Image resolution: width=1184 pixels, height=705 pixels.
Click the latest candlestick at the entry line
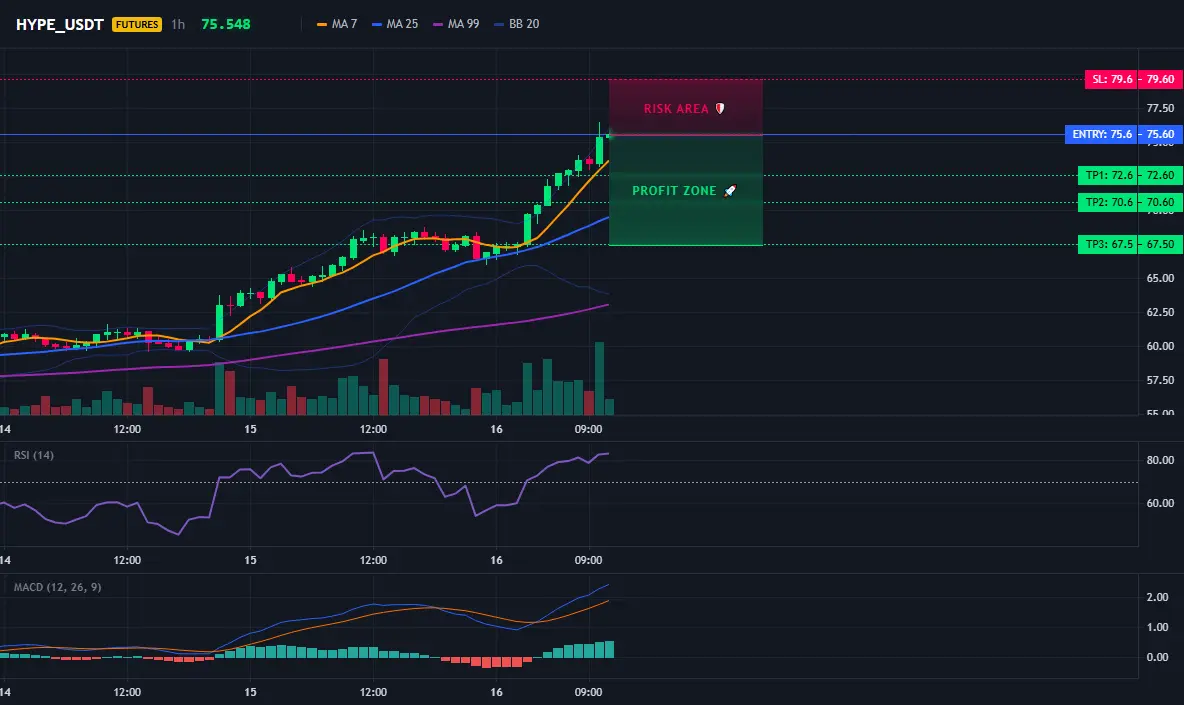609,135
